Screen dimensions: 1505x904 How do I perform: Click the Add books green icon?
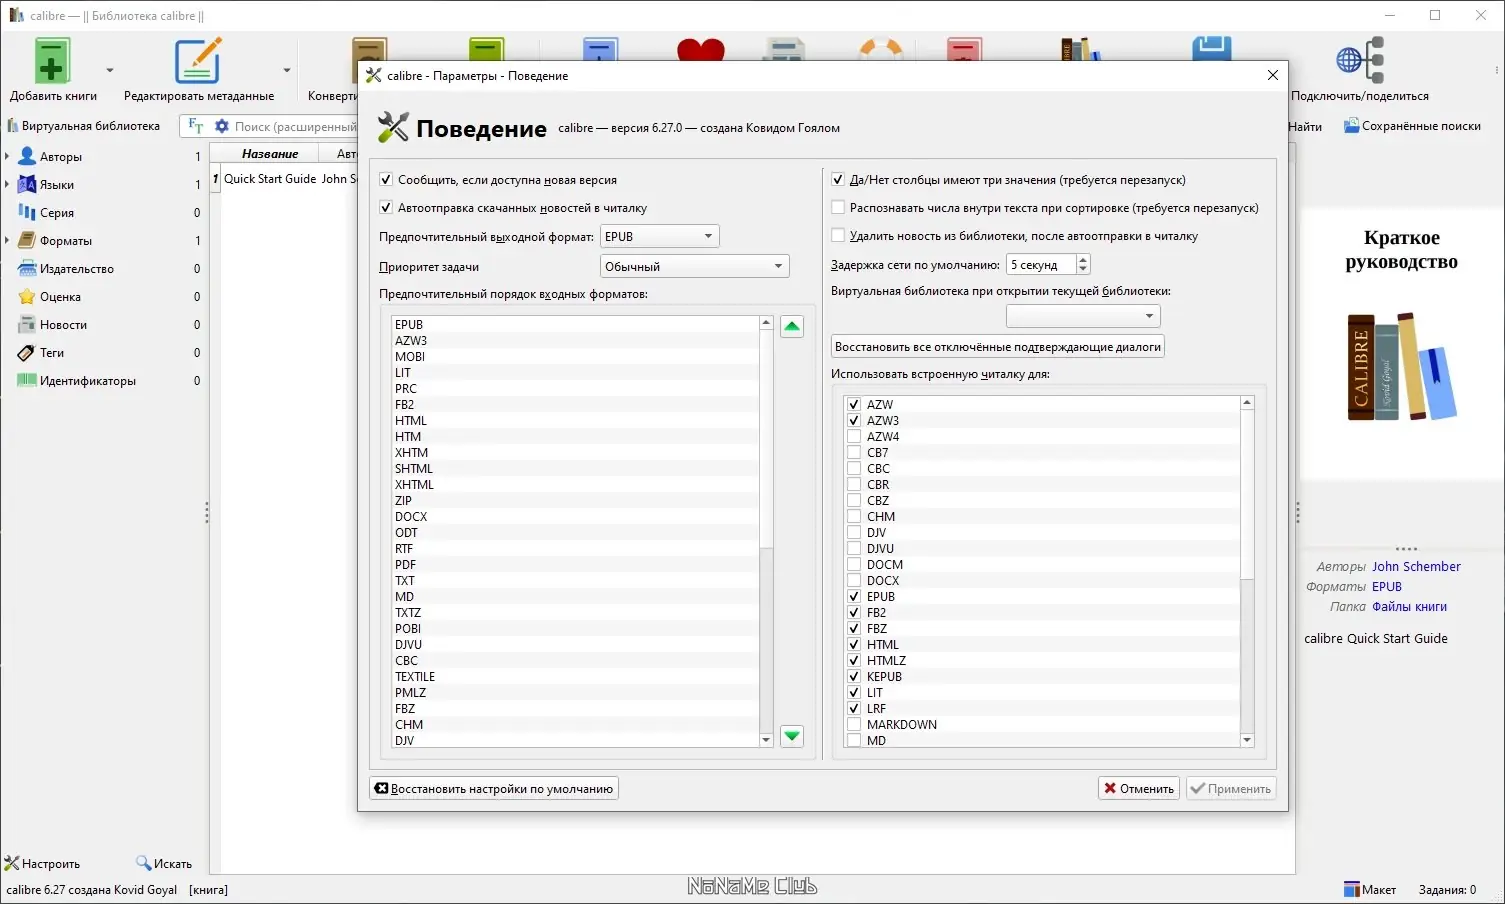click(52, 62)
